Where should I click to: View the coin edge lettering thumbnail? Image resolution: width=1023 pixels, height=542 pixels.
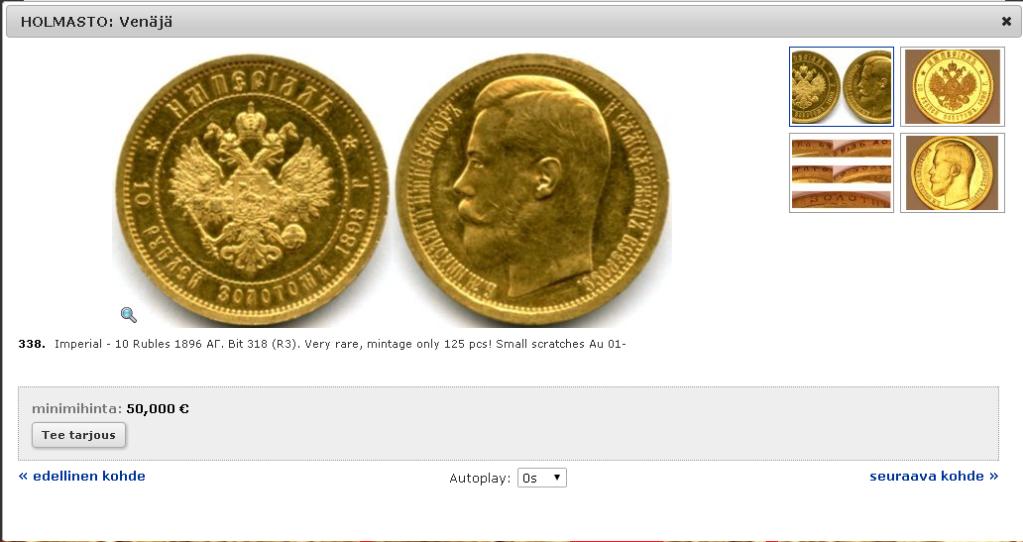pos(841,173)
